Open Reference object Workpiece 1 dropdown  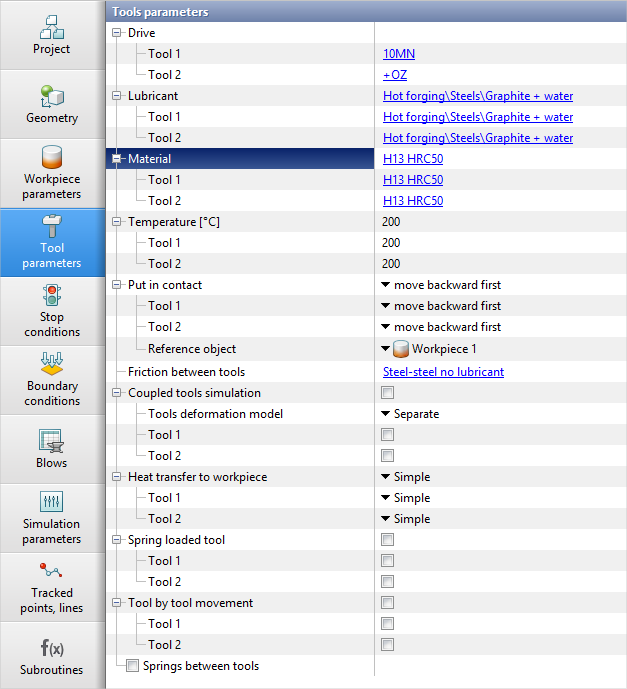click(x=385, y=349)
